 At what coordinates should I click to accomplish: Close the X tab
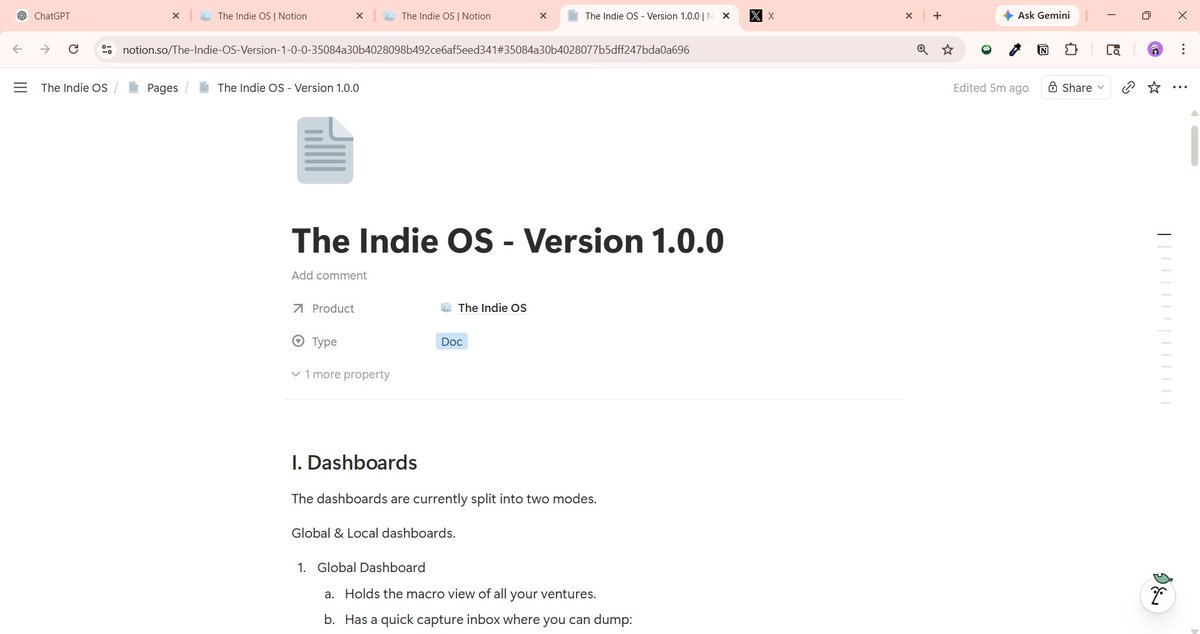tap(909, 16)
